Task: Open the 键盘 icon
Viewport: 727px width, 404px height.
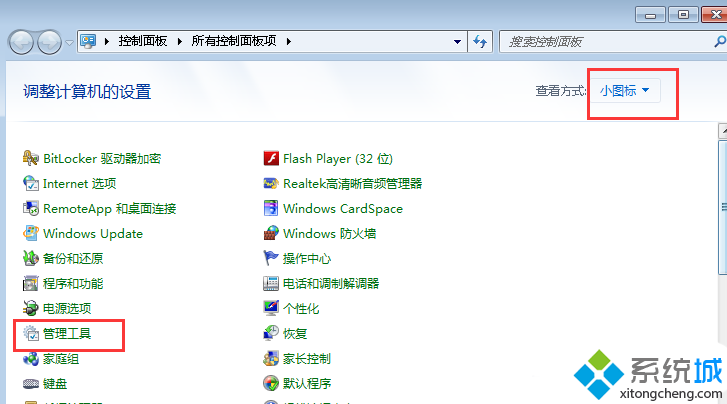Action: pos(31,384)
